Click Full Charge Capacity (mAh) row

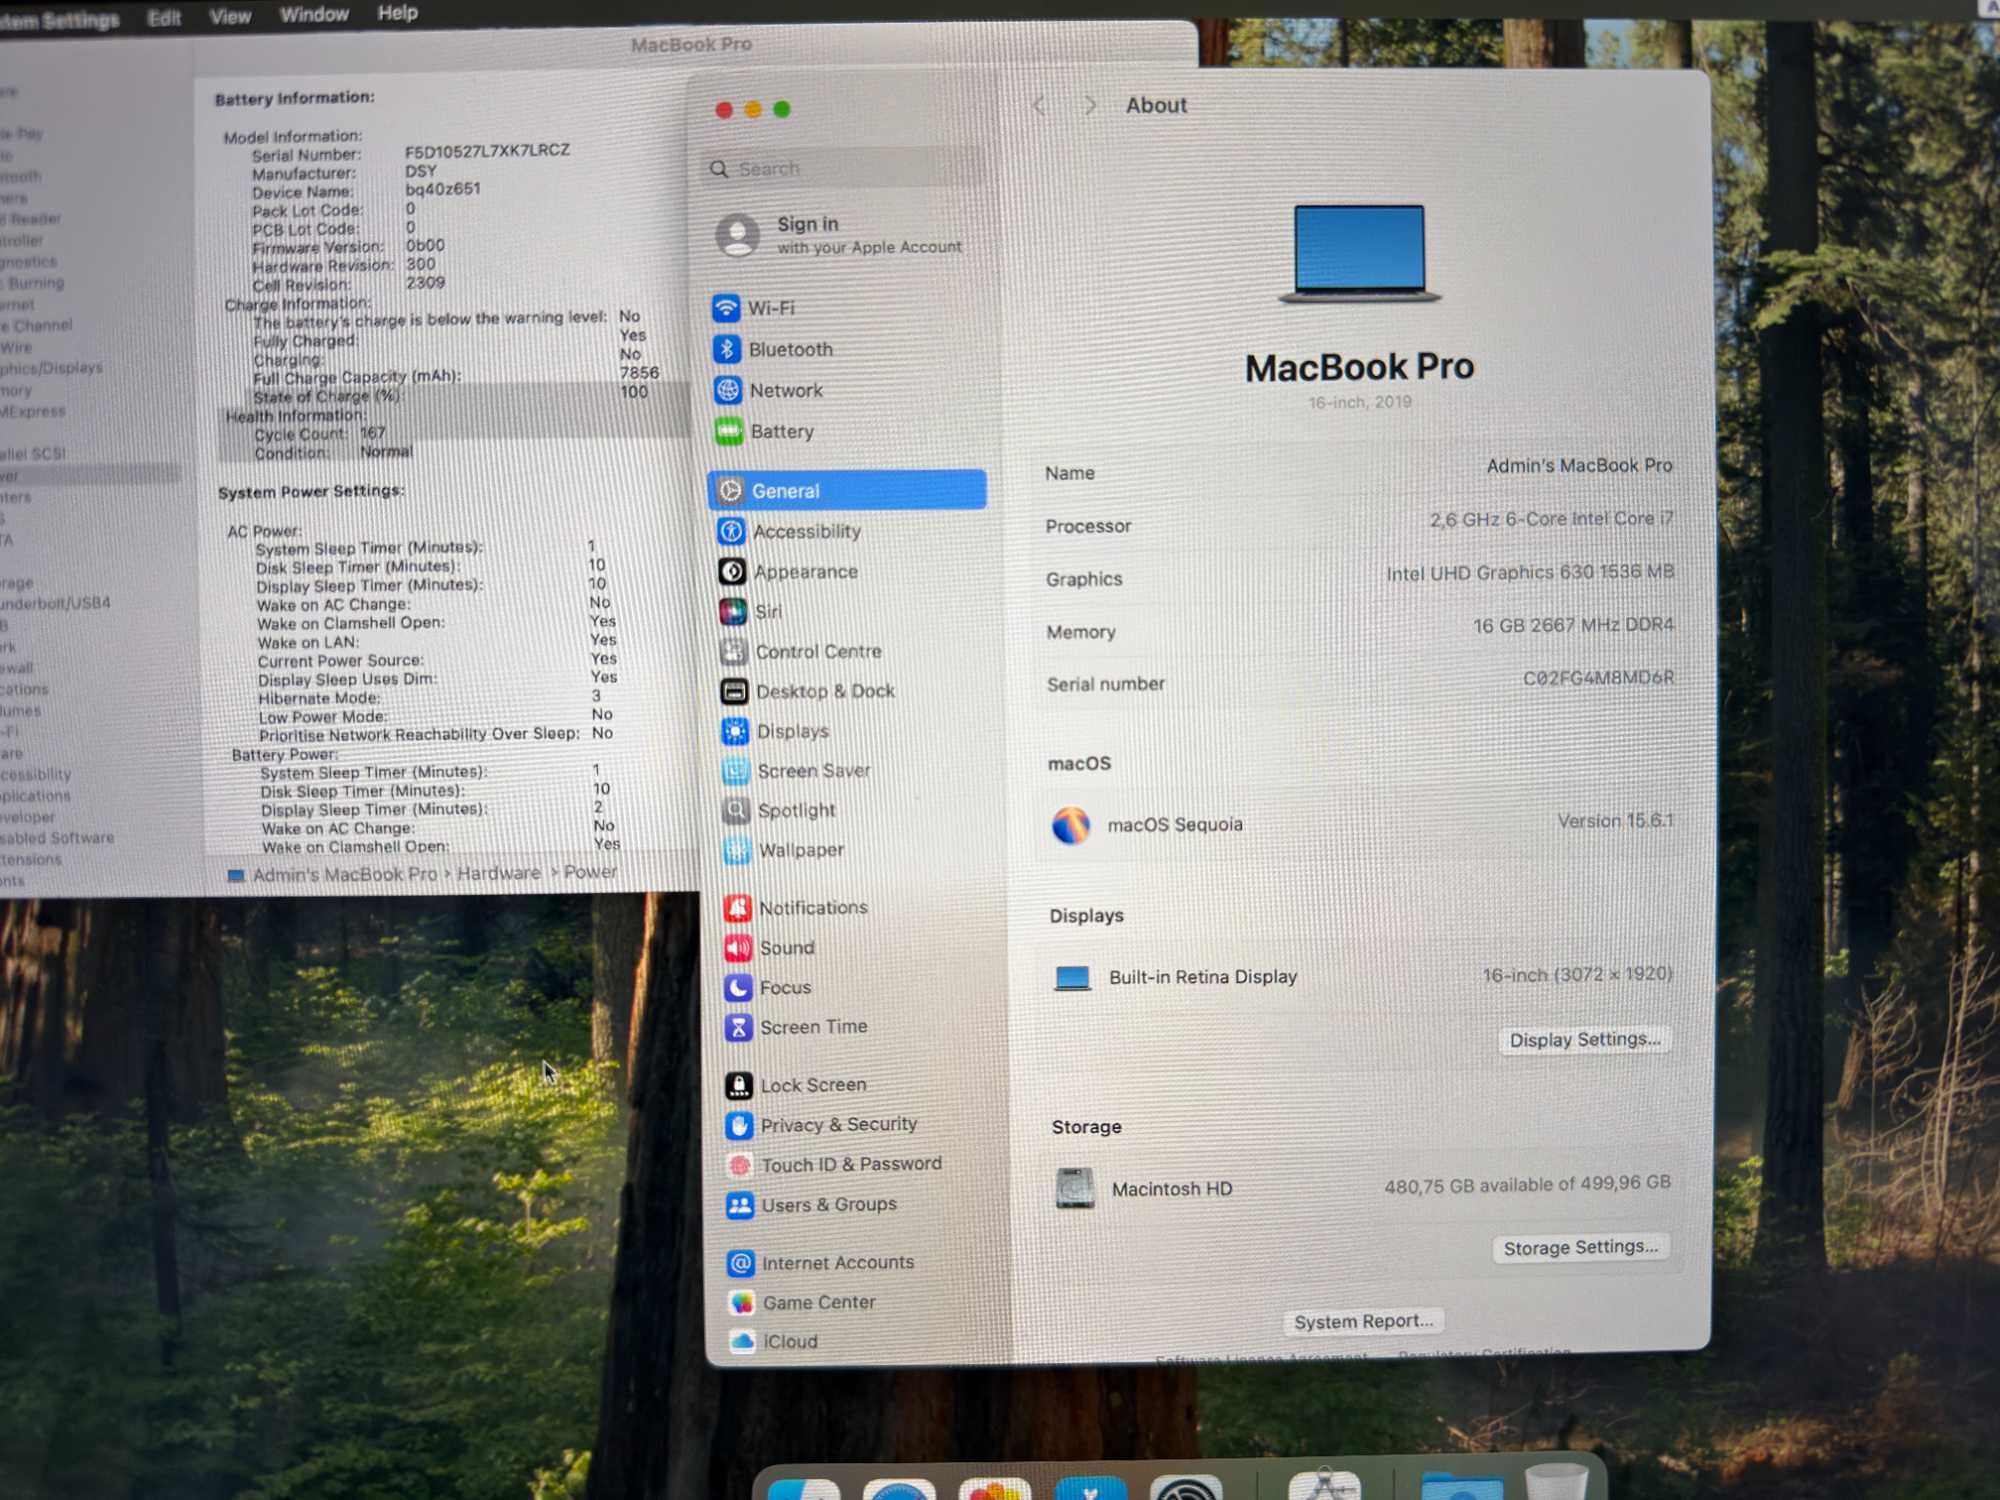click(x=455, y=376)
